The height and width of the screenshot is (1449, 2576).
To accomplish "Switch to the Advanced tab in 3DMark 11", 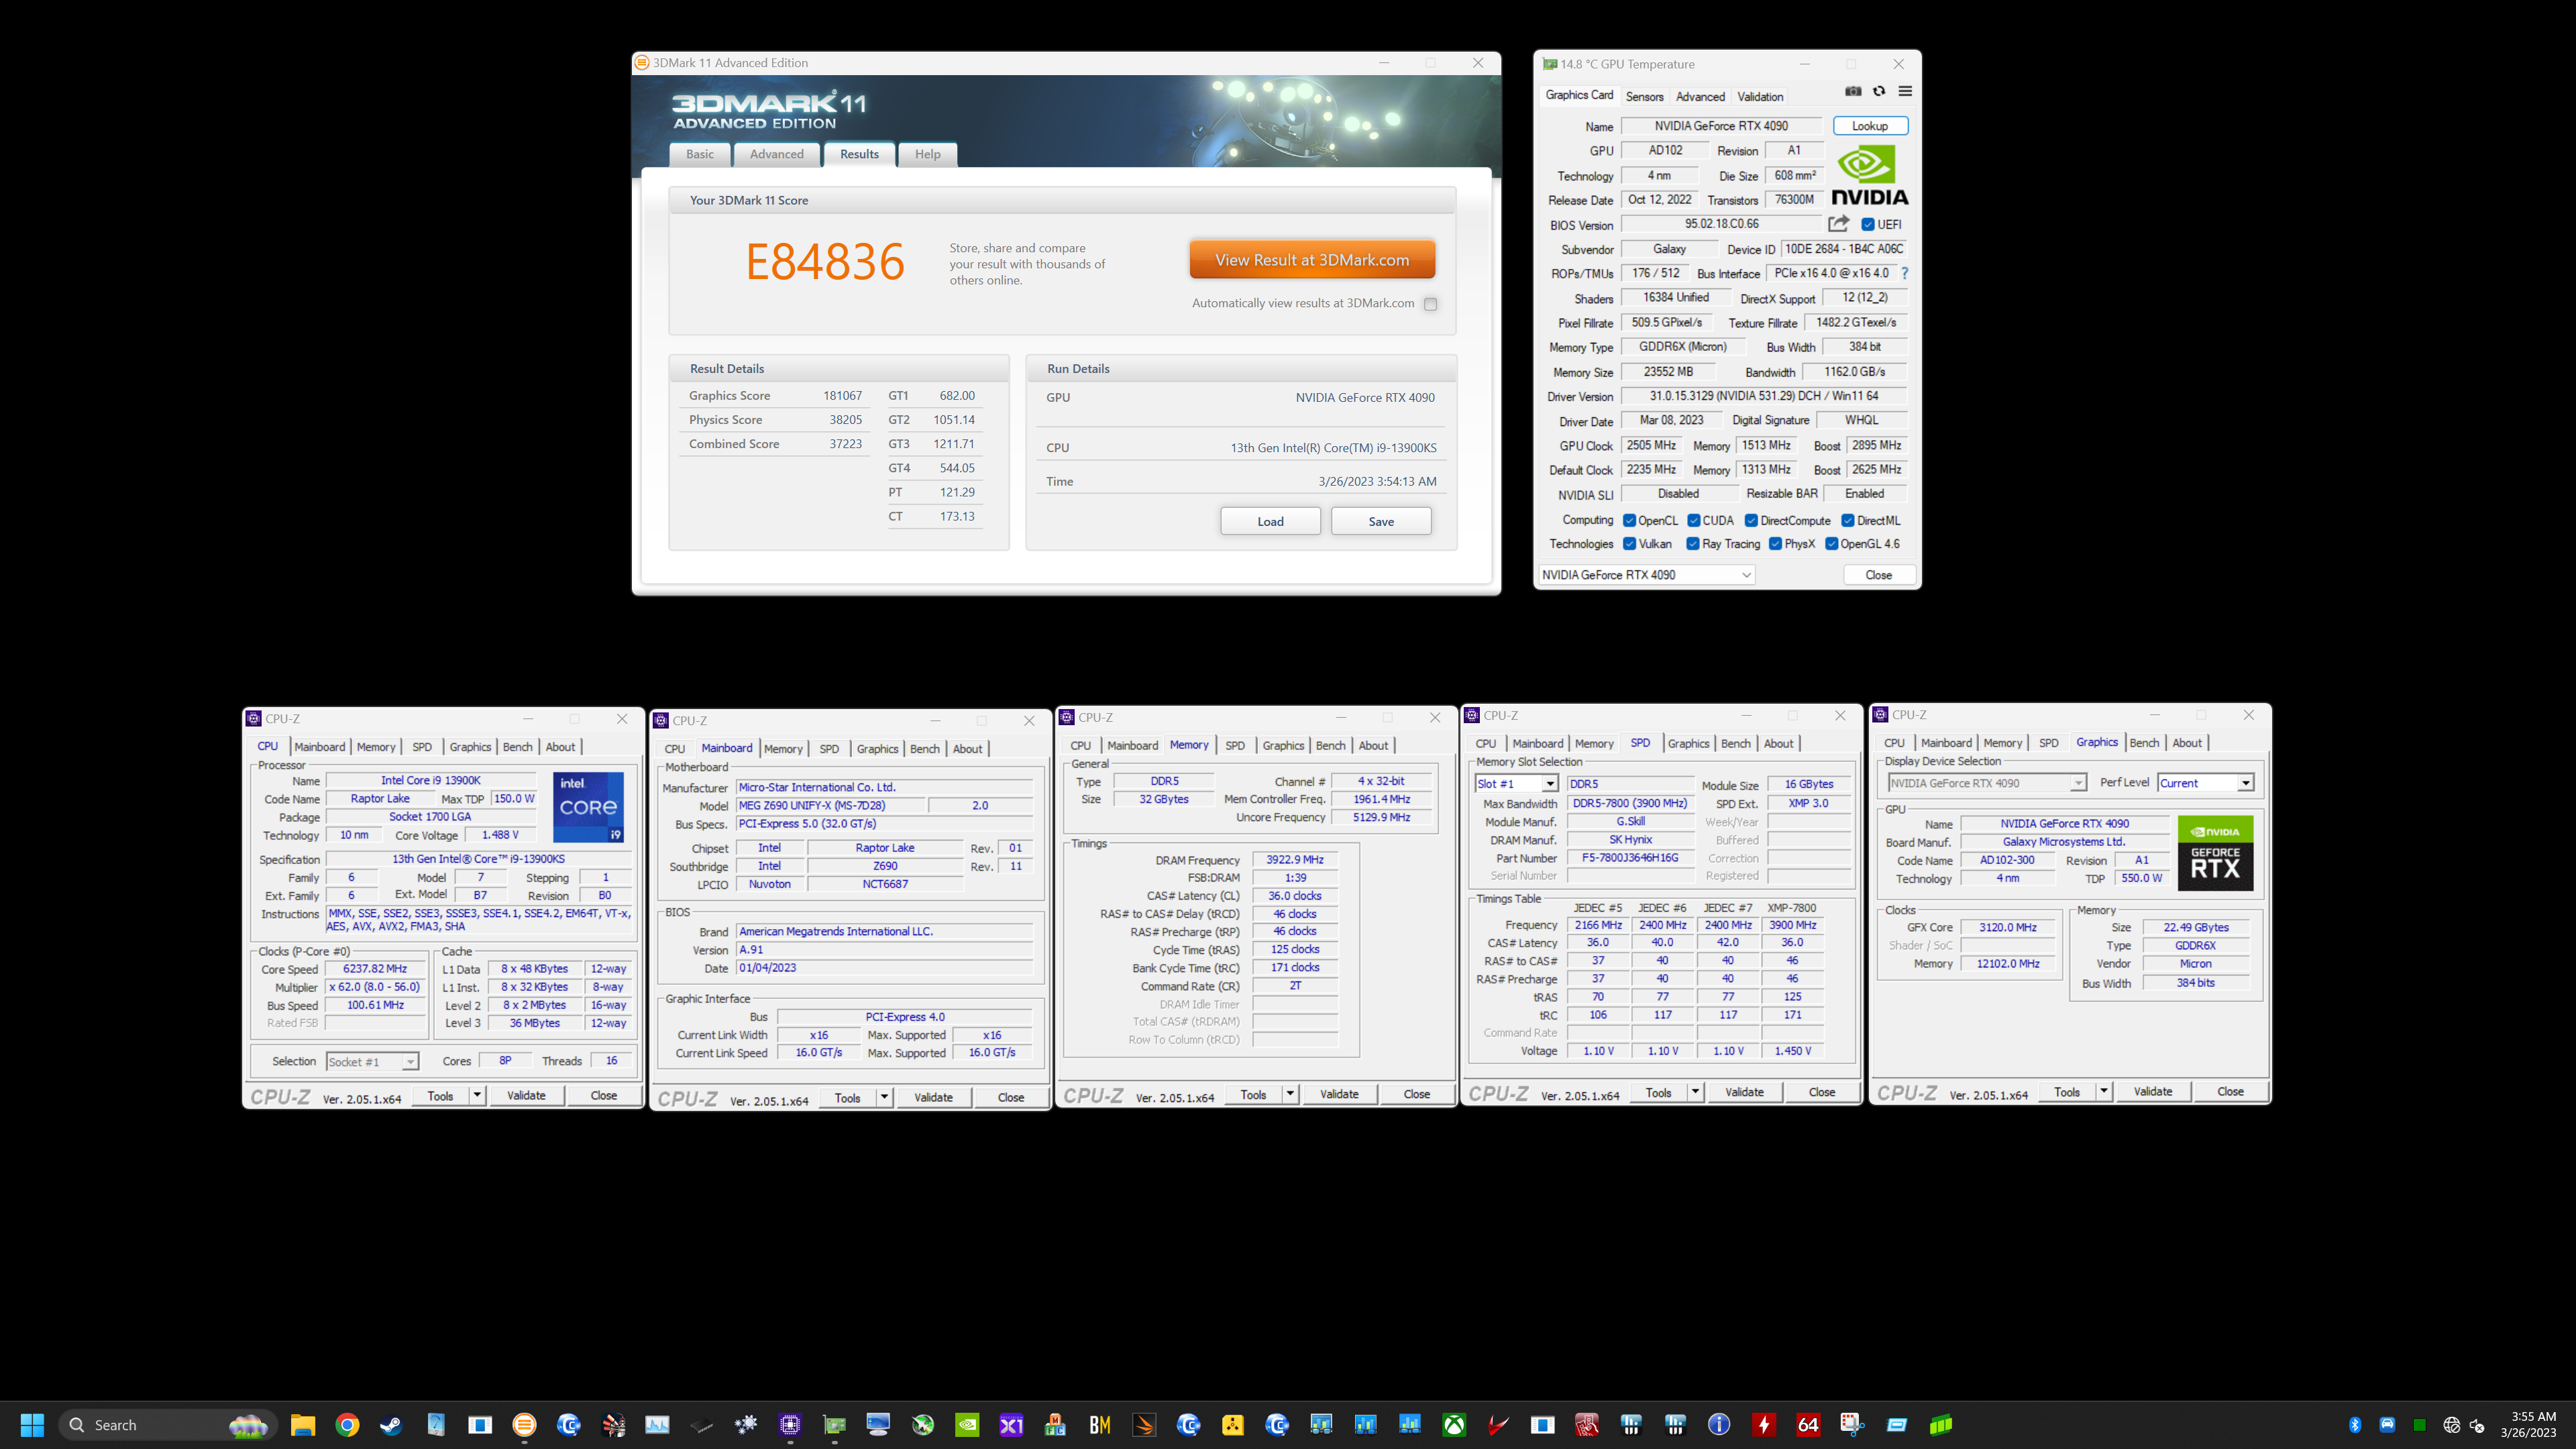I will (x=776, y=154).
